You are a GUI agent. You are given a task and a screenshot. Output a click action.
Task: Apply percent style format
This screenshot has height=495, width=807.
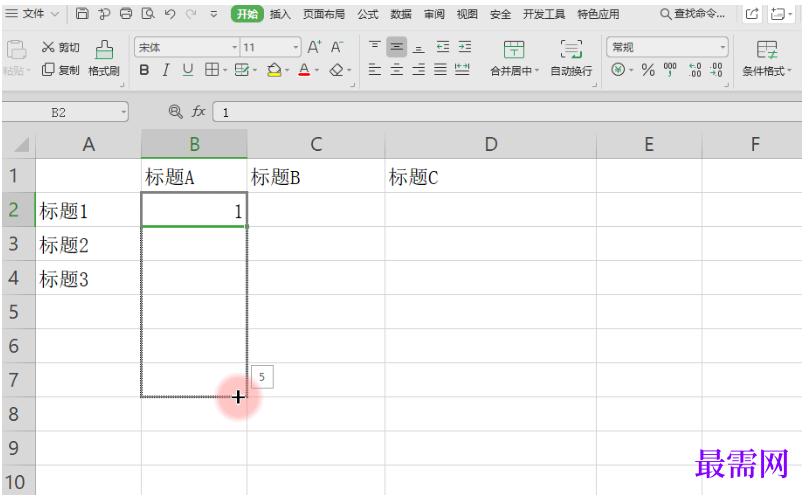click(648, 69)
